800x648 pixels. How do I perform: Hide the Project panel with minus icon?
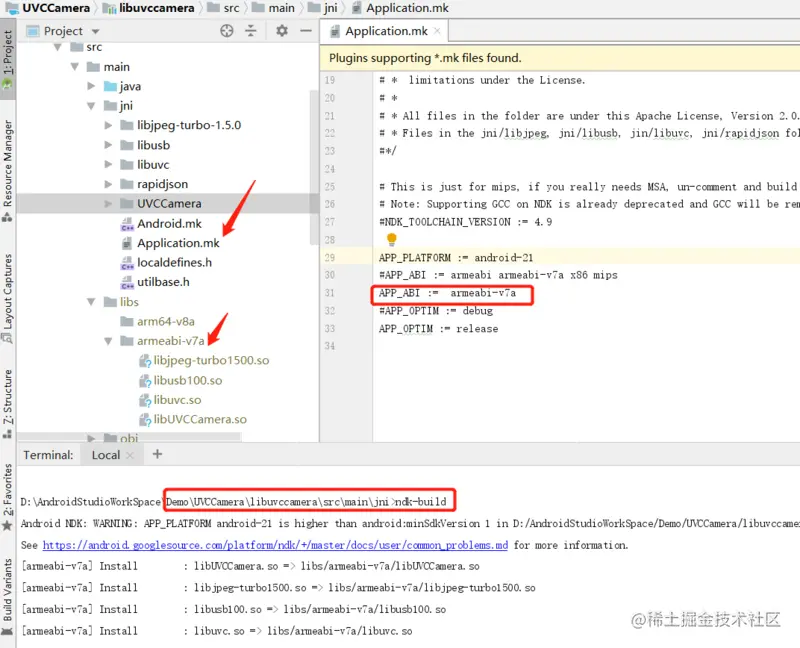coord(306,31)
